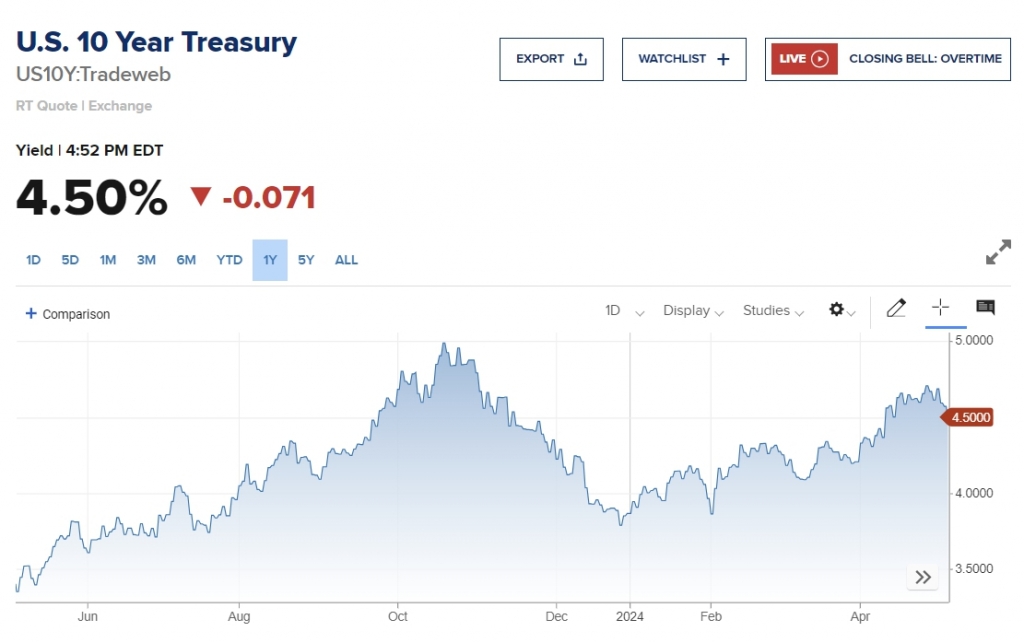Toggle the crosshair cursor tool
1024x643 pixels.
tap(940, 308)
